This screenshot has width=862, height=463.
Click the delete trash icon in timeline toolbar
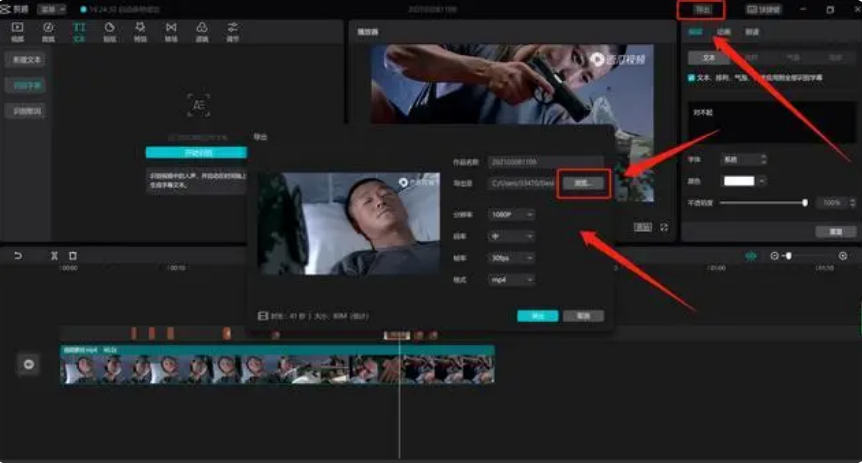[72, 256]
